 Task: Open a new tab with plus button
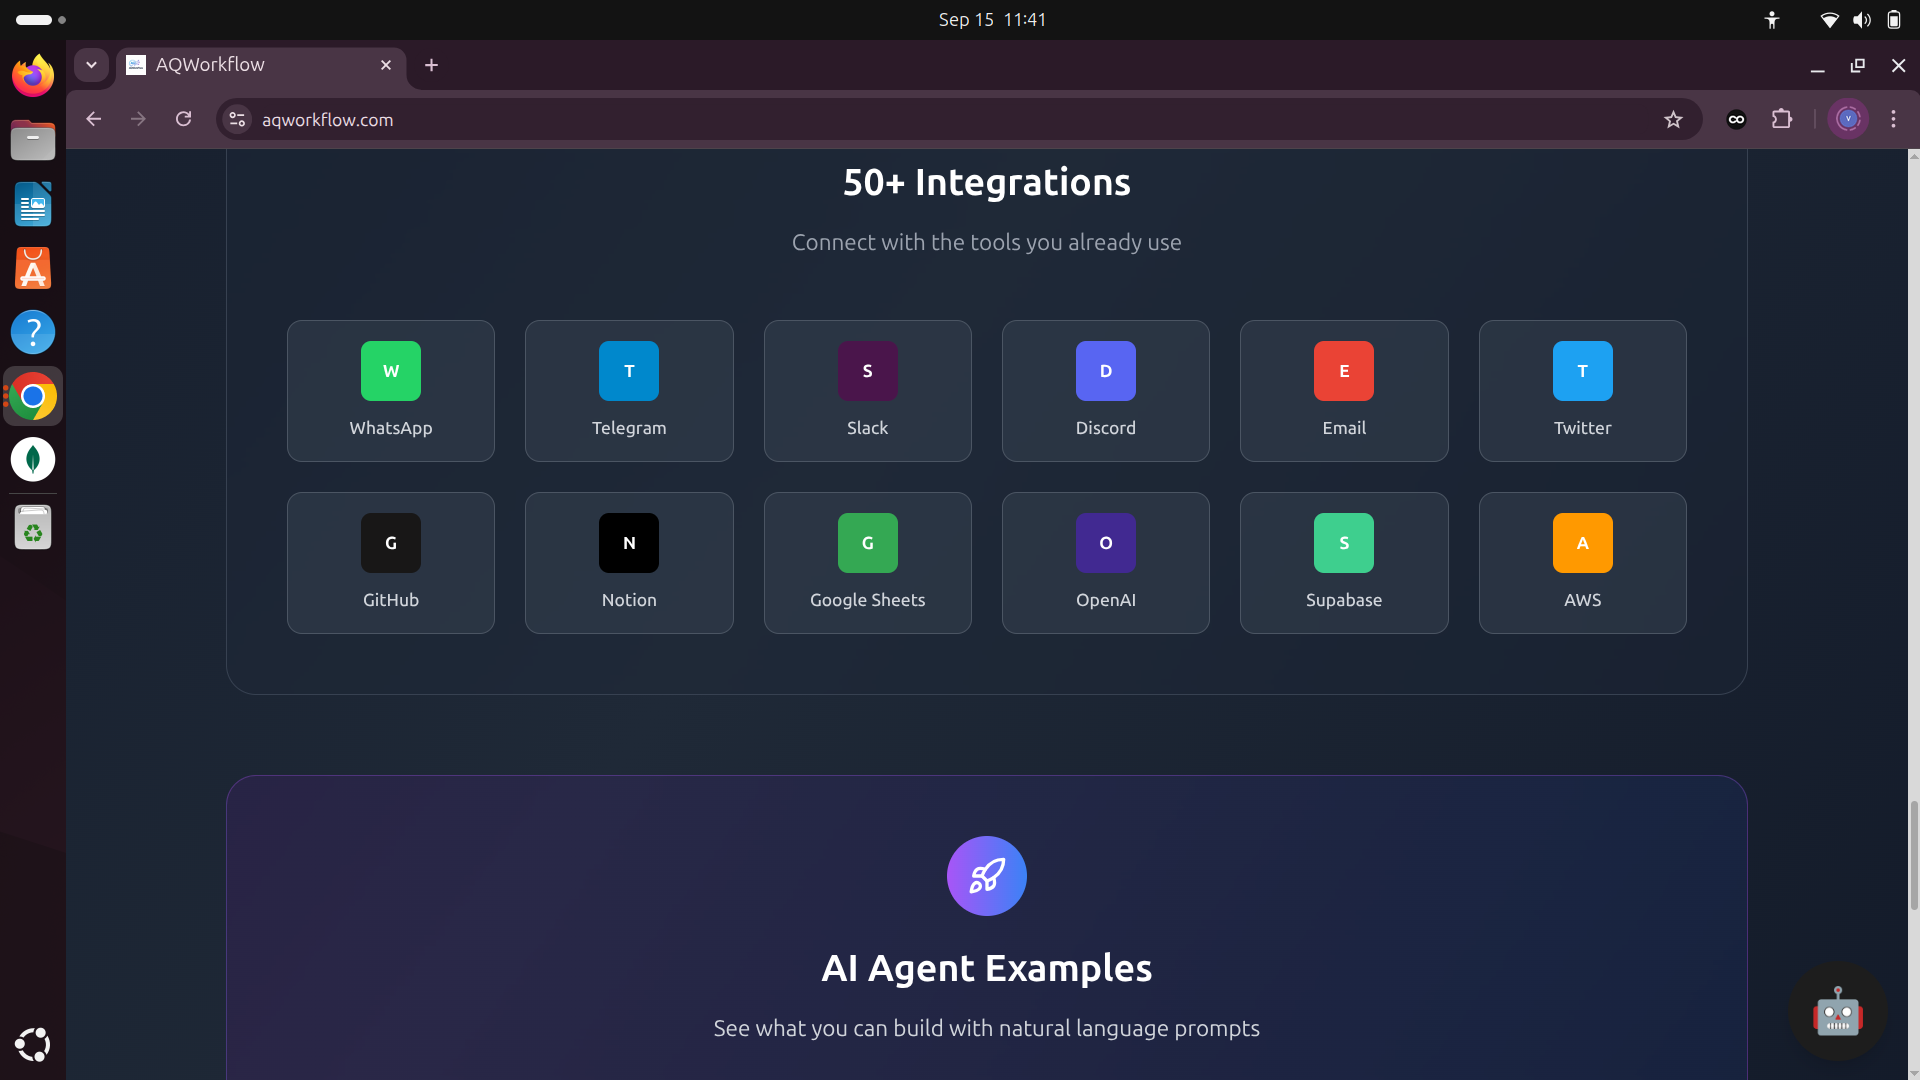pyautogui.click(x=431, y=65)
